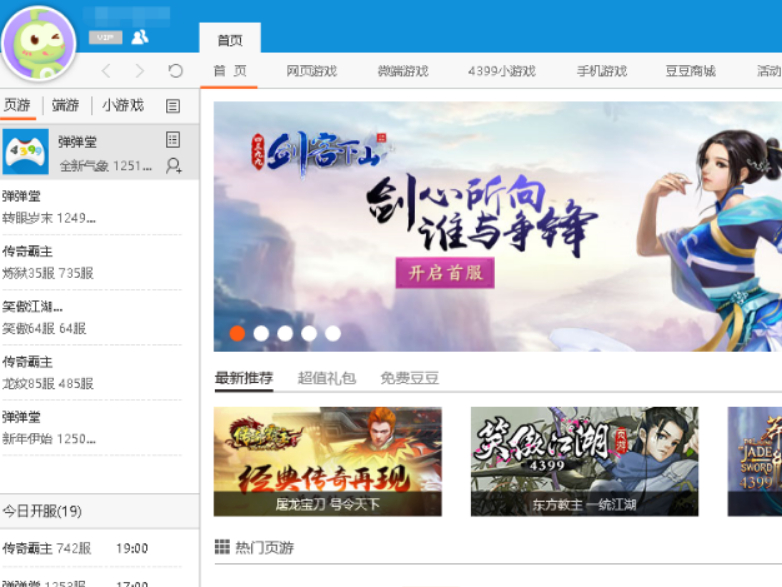Screen dimensions: 782x587
Task: Switch to 页游 sidebar tab
Action: coord(17,105)
